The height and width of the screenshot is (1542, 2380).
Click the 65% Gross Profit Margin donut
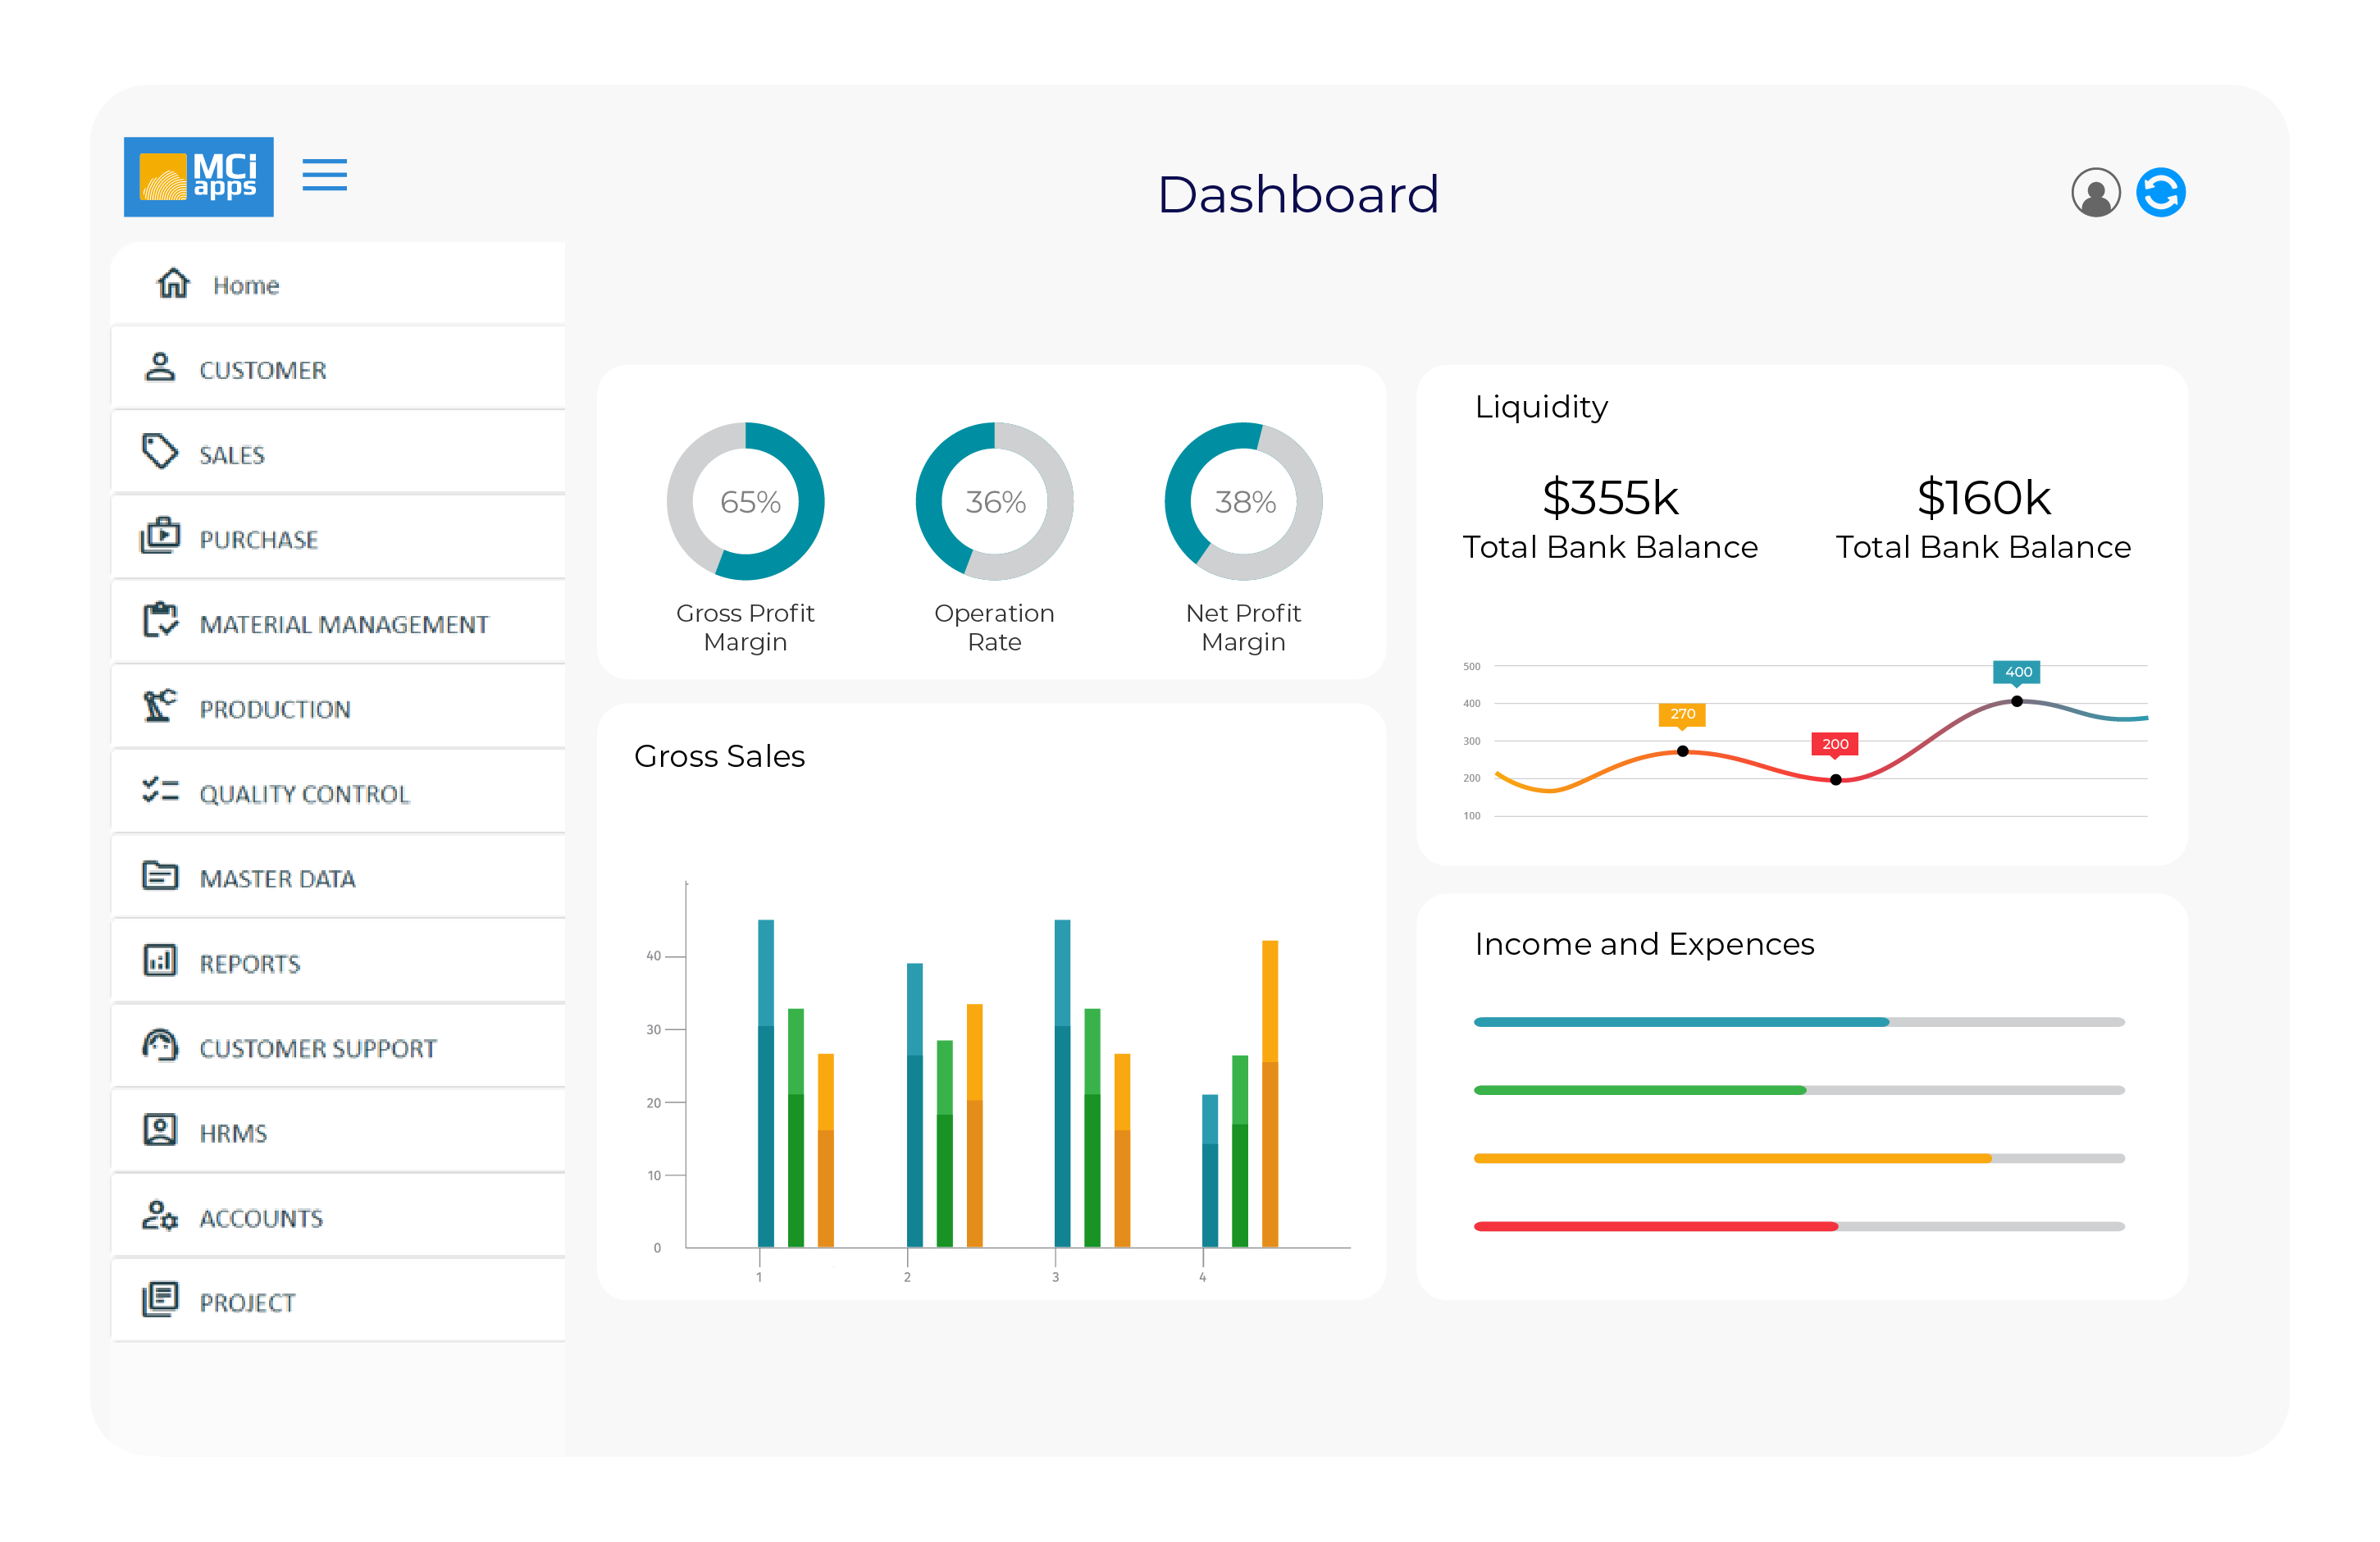[745, 501]
